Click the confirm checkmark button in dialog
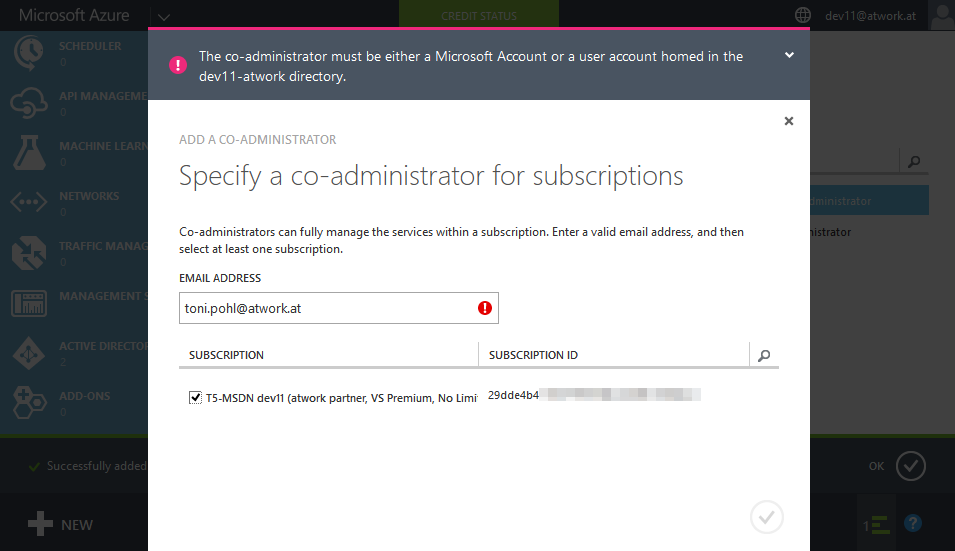 766,517
